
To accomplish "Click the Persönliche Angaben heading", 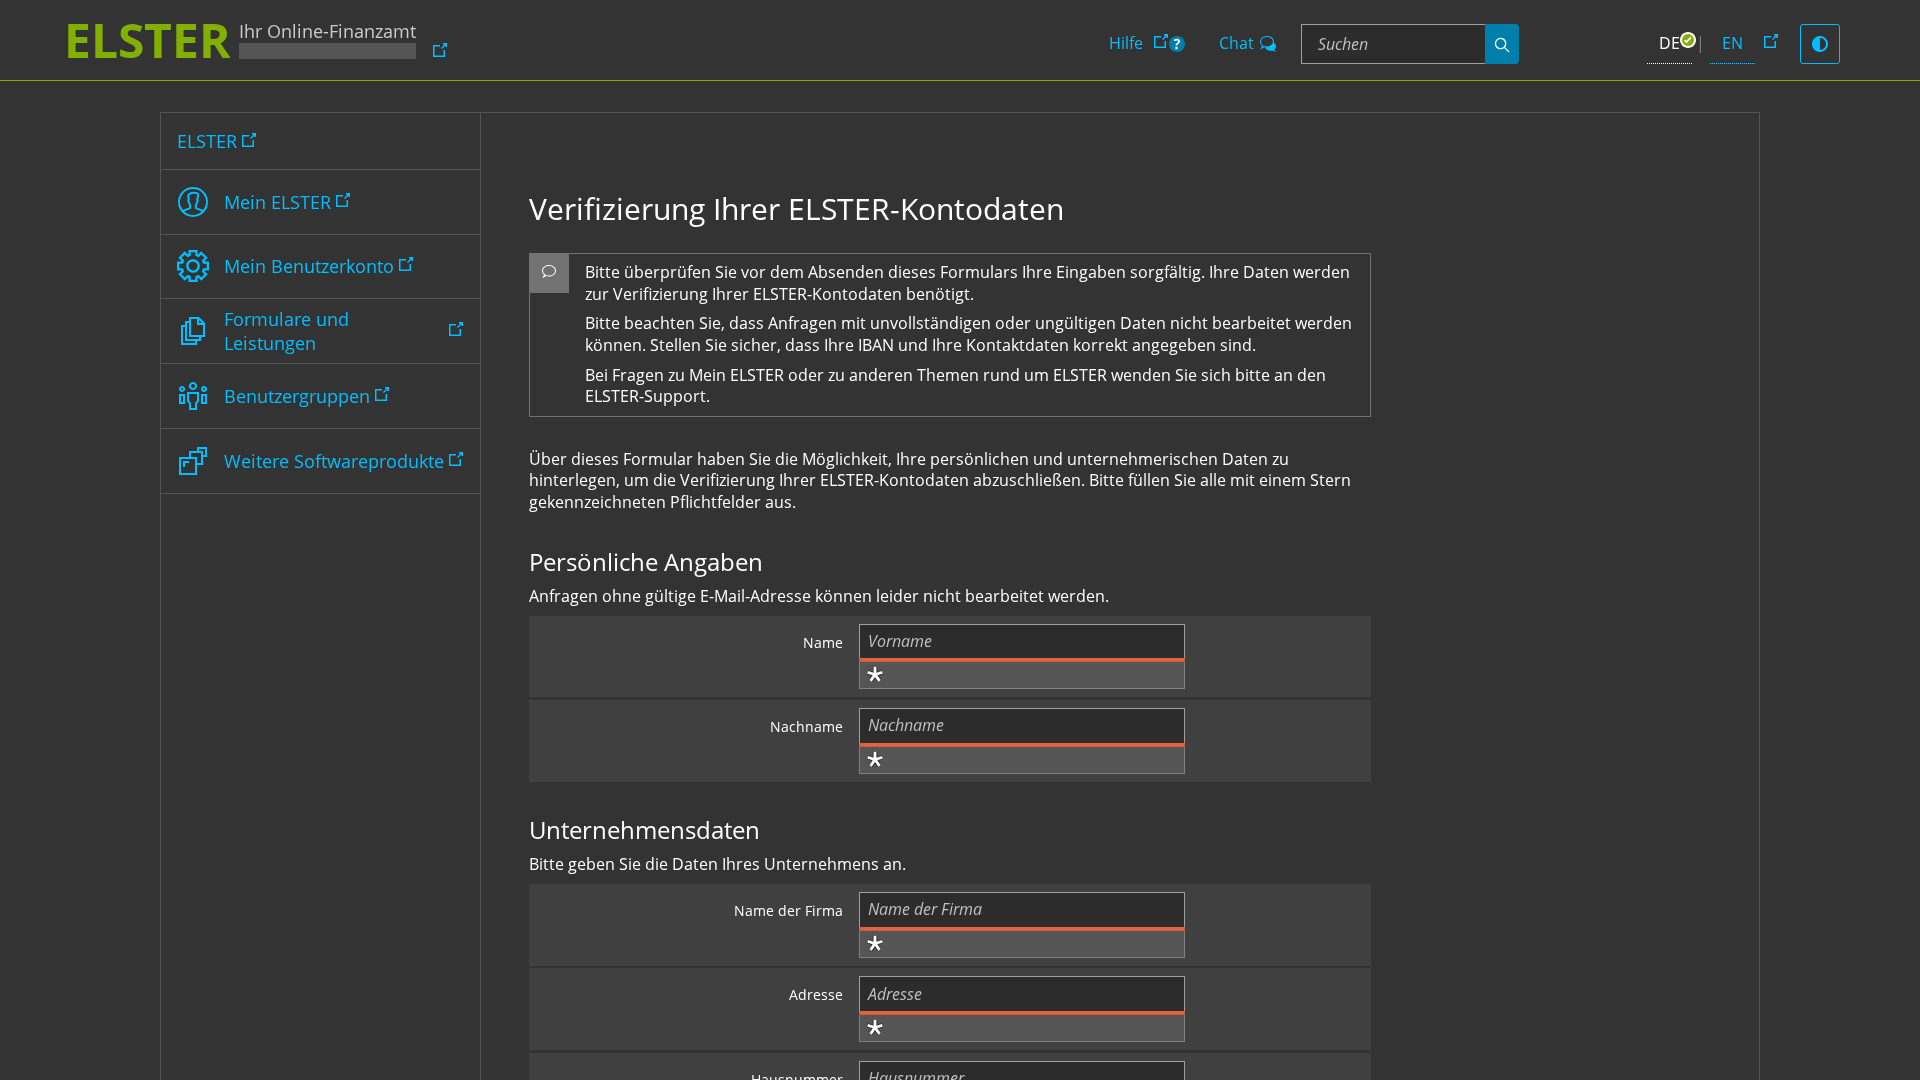I will click(645, 562).
